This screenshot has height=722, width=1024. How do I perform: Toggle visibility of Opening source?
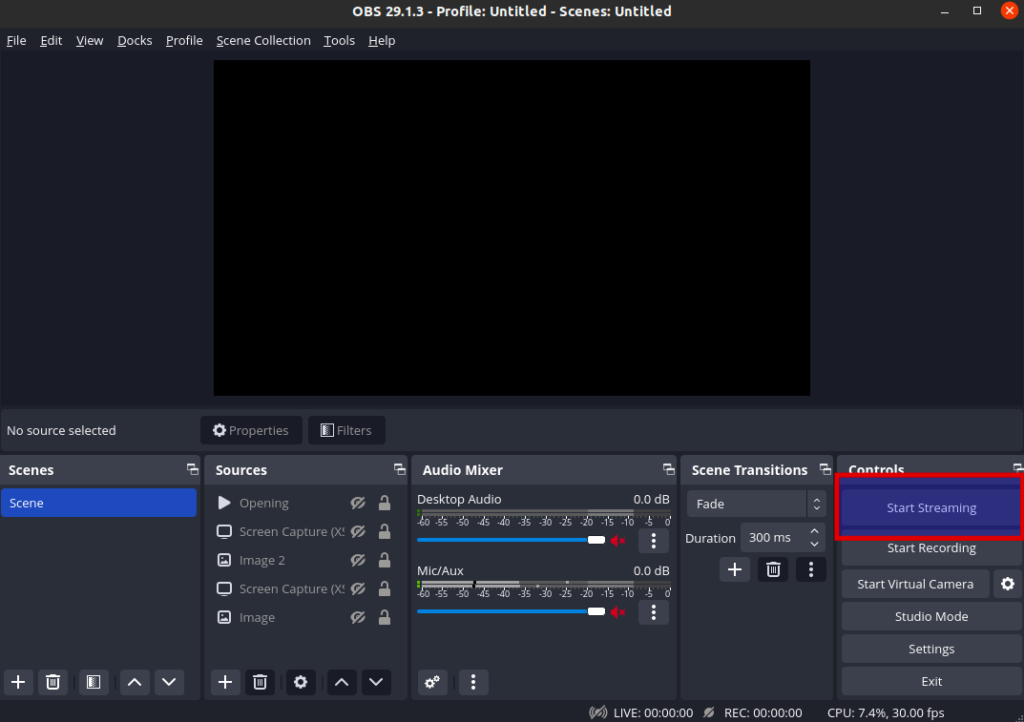[358, 503]
